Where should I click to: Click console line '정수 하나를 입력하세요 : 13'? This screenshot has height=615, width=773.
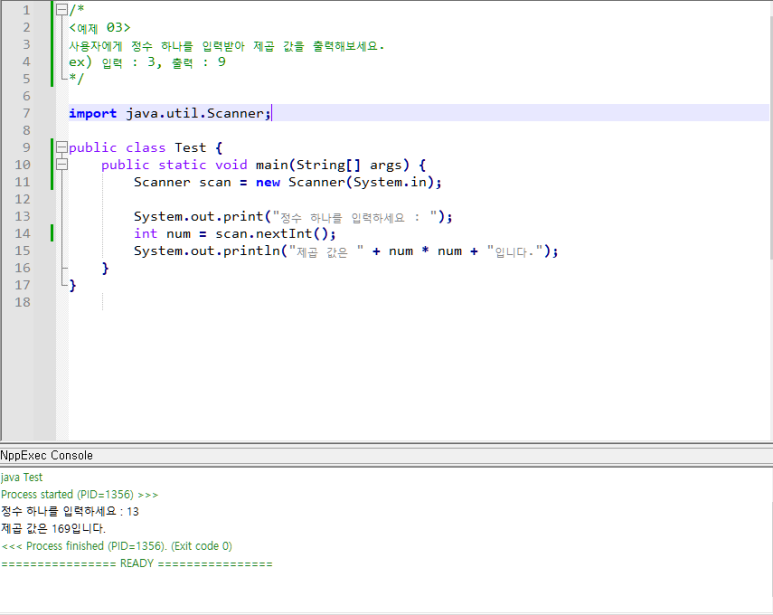coord(70,511)
